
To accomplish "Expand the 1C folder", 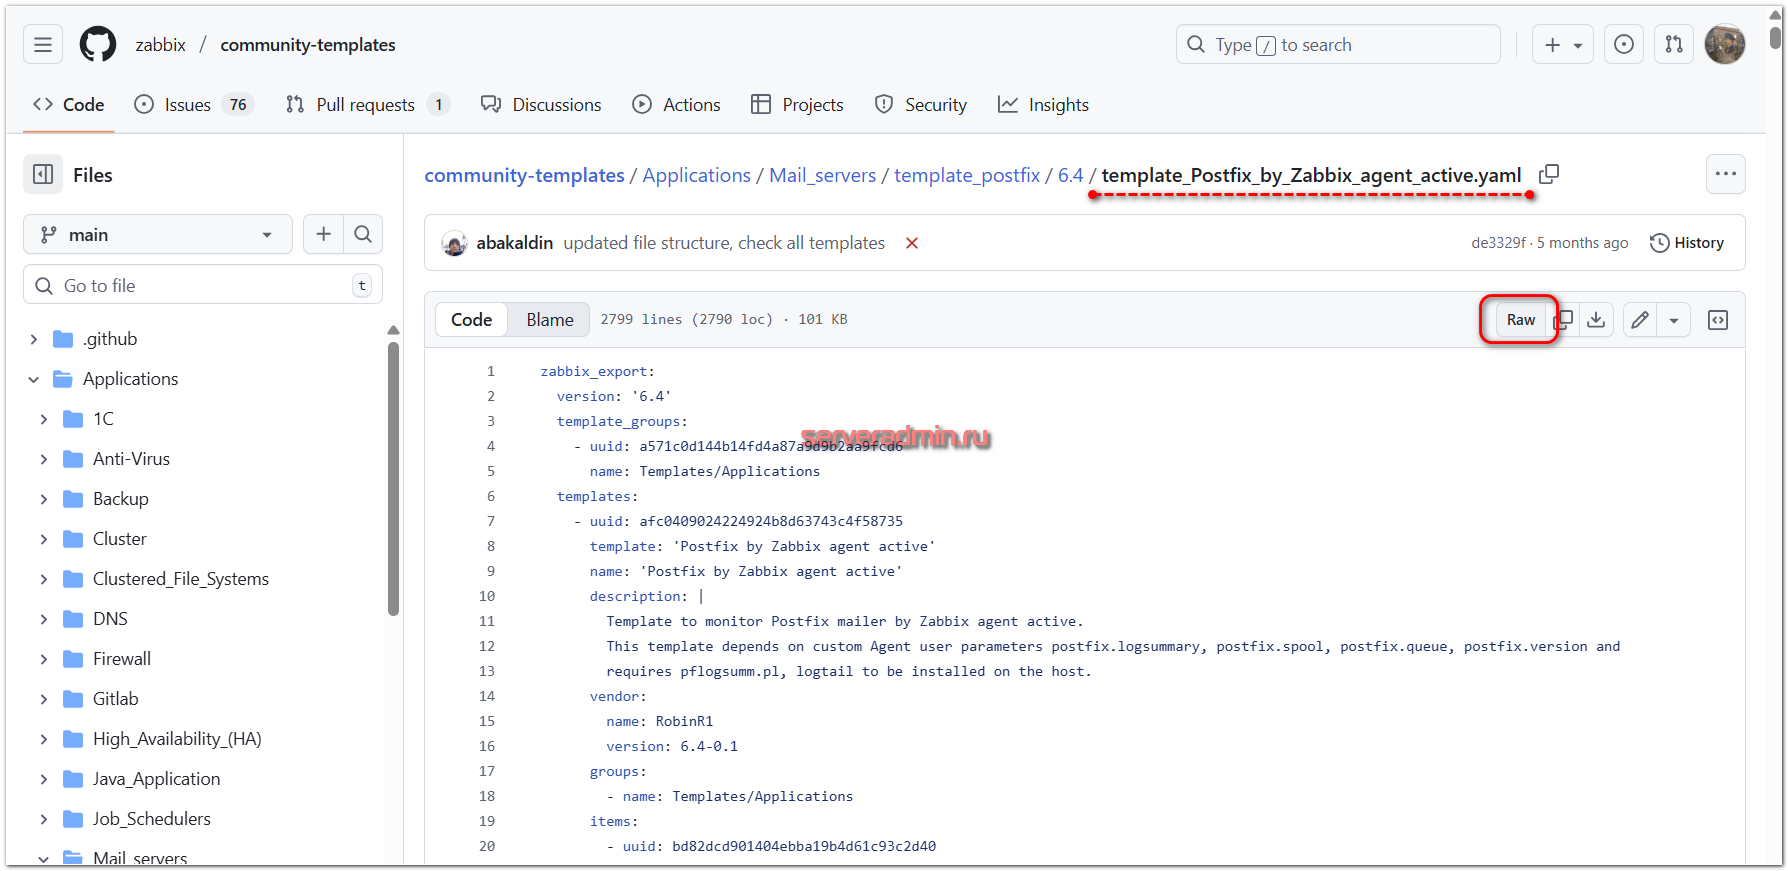I will [43, 419].
